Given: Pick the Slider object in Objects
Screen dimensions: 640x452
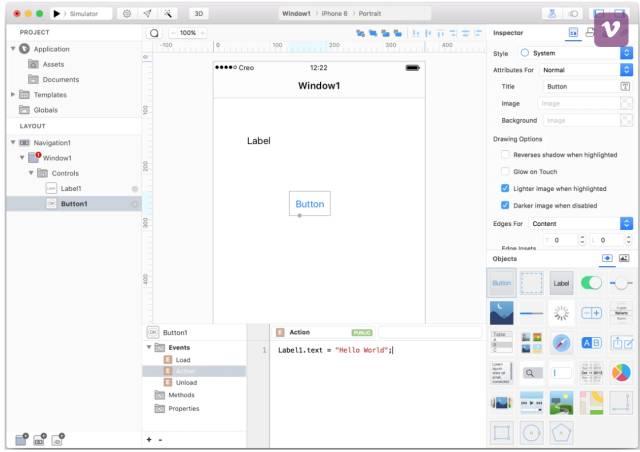Looking at the screenshot, I should [621, 283].
